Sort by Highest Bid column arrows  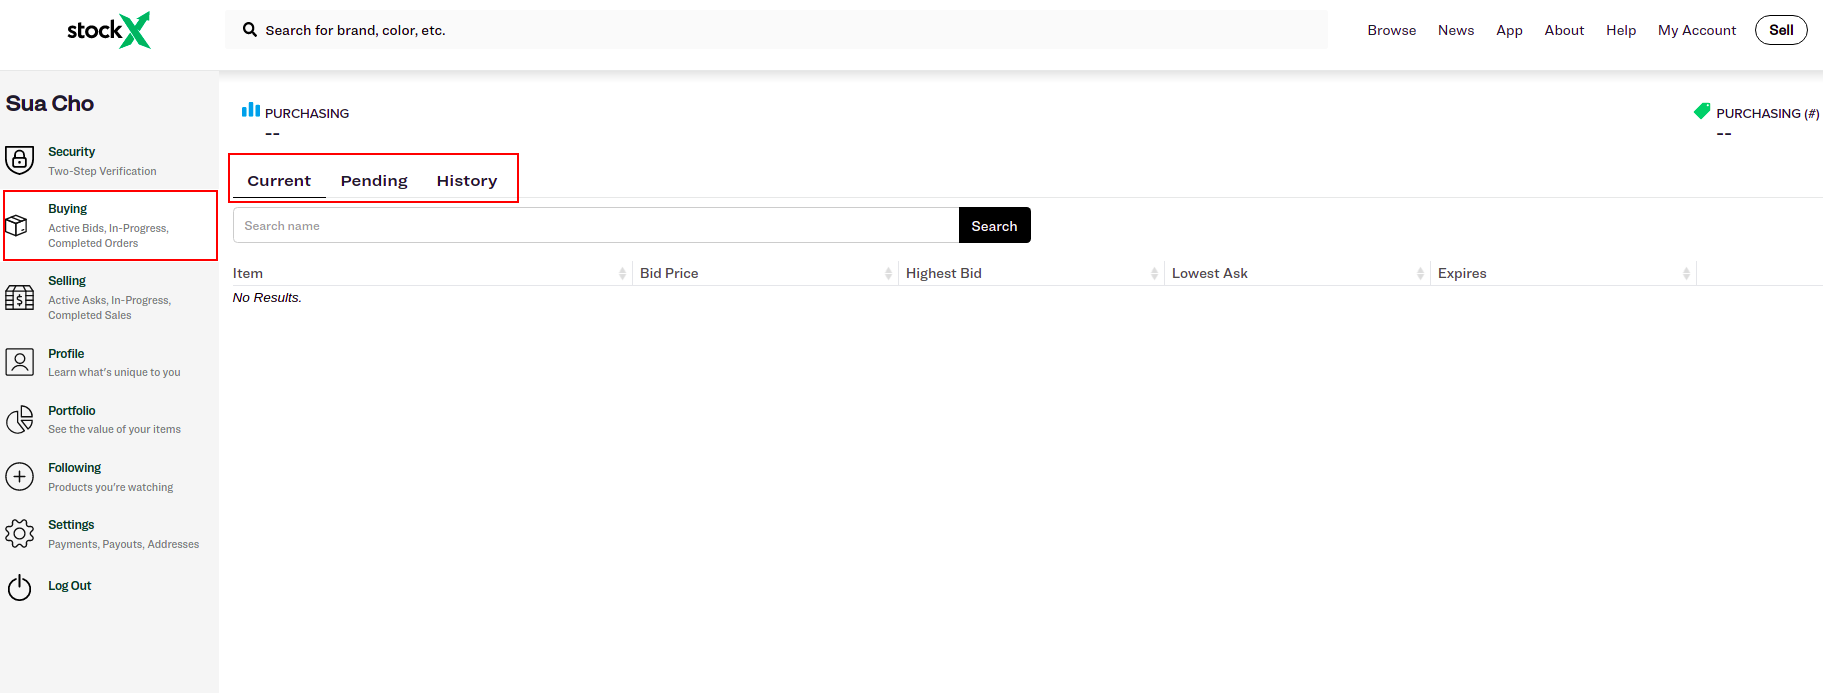tap(1154, 274)
